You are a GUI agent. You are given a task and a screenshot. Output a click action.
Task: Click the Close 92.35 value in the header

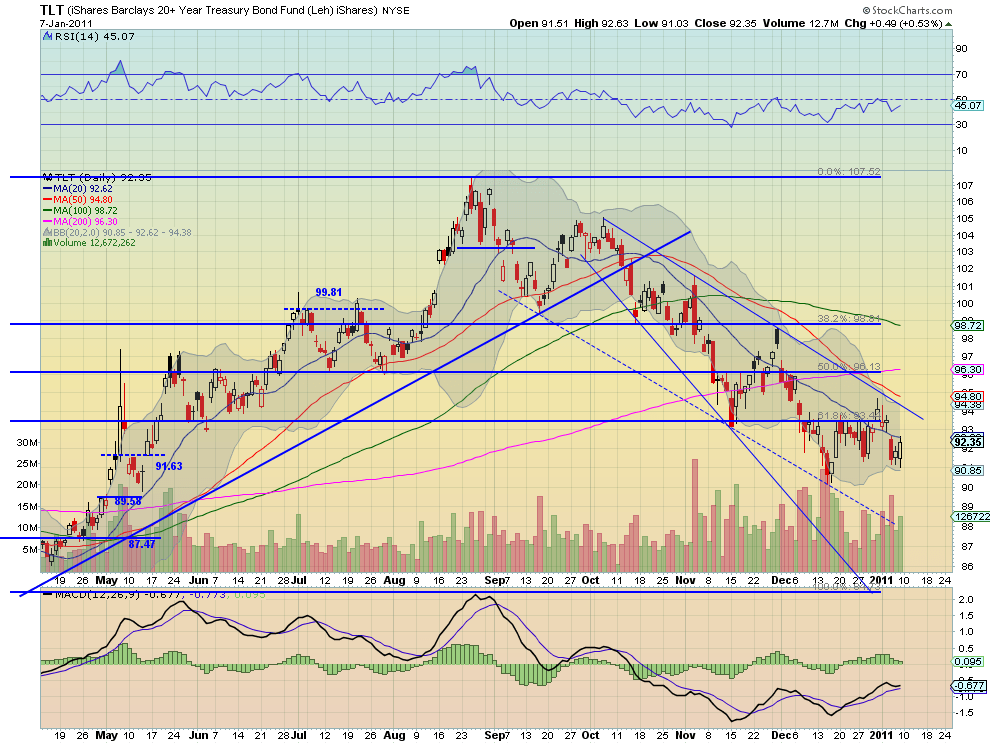coord(725,23)
